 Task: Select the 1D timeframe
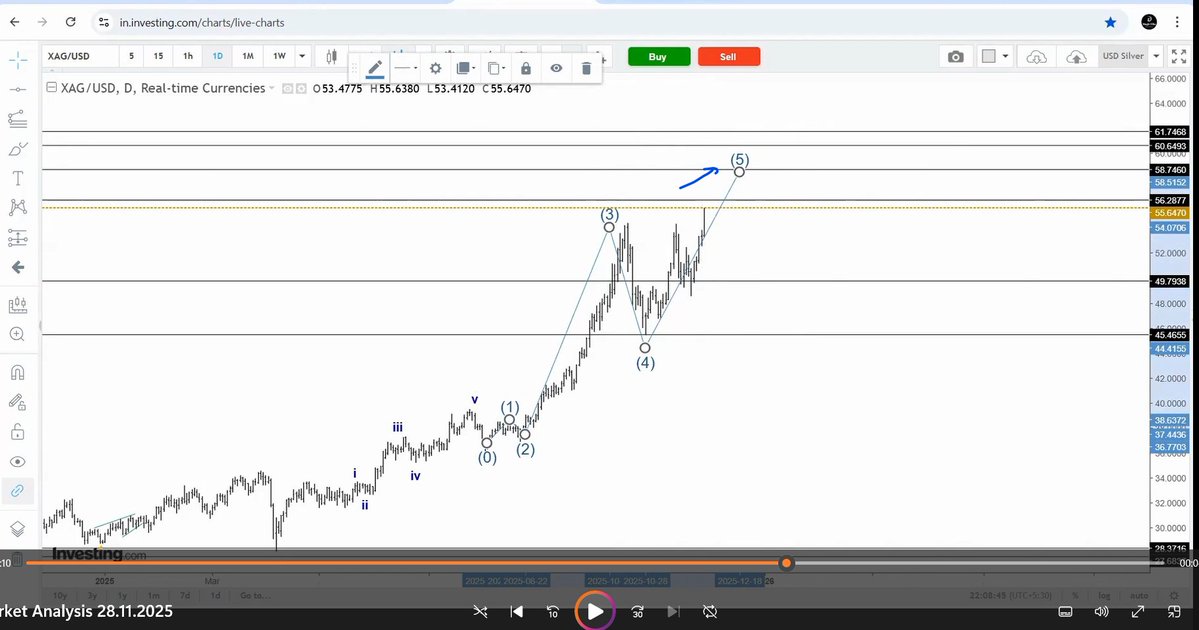pyautogui.click(x=217, y=56)
